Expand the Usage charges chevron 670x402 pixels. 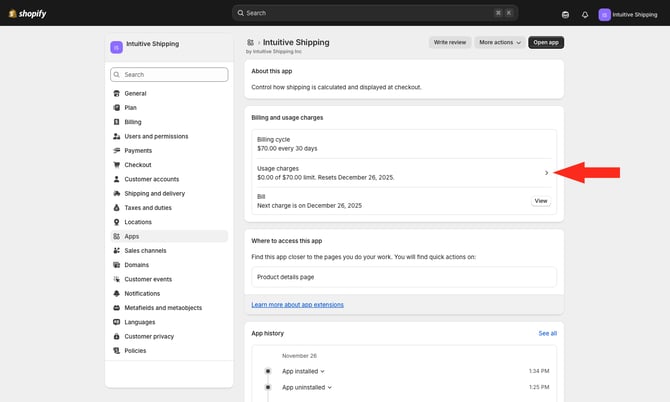(x=547, y=173)
